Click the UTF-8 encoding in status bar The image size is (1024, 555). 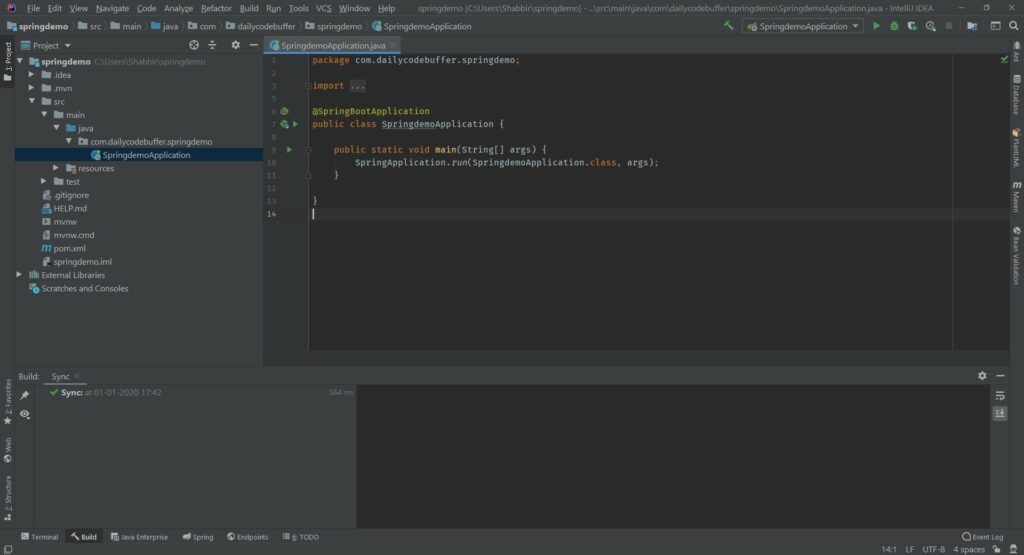(x=933, y=549)
